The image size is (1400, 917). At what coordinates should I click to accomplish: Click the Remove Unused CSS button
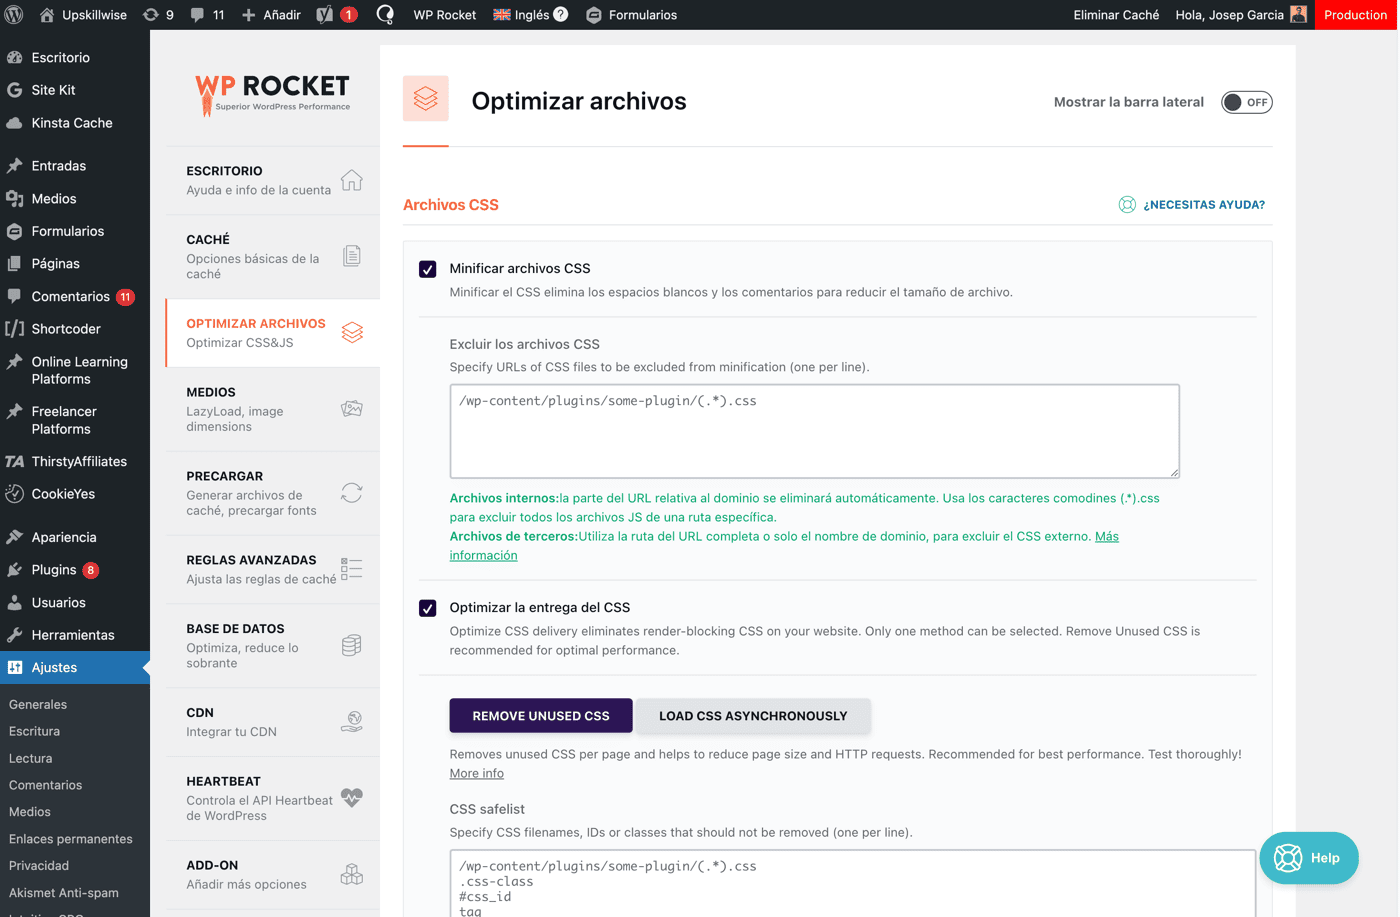(x=541, y=716)
